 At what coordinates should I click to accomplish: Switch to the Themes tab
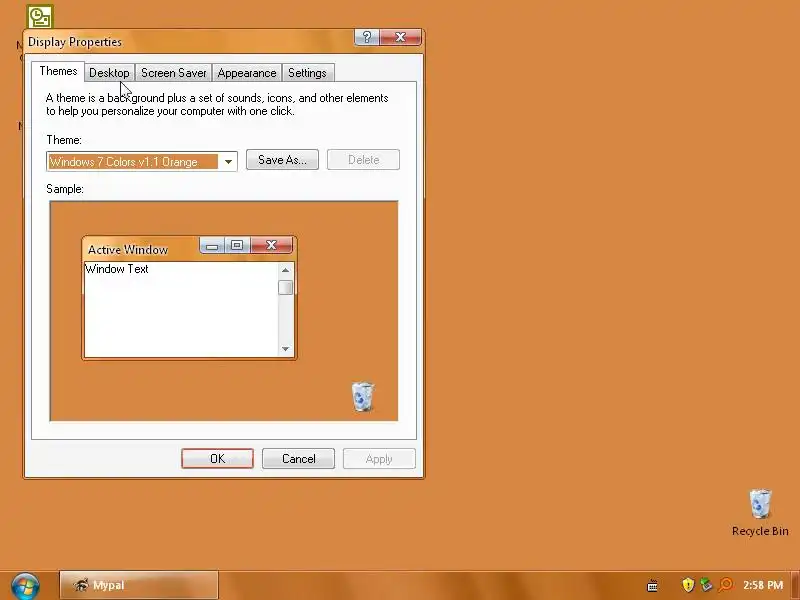click(58, 71)
